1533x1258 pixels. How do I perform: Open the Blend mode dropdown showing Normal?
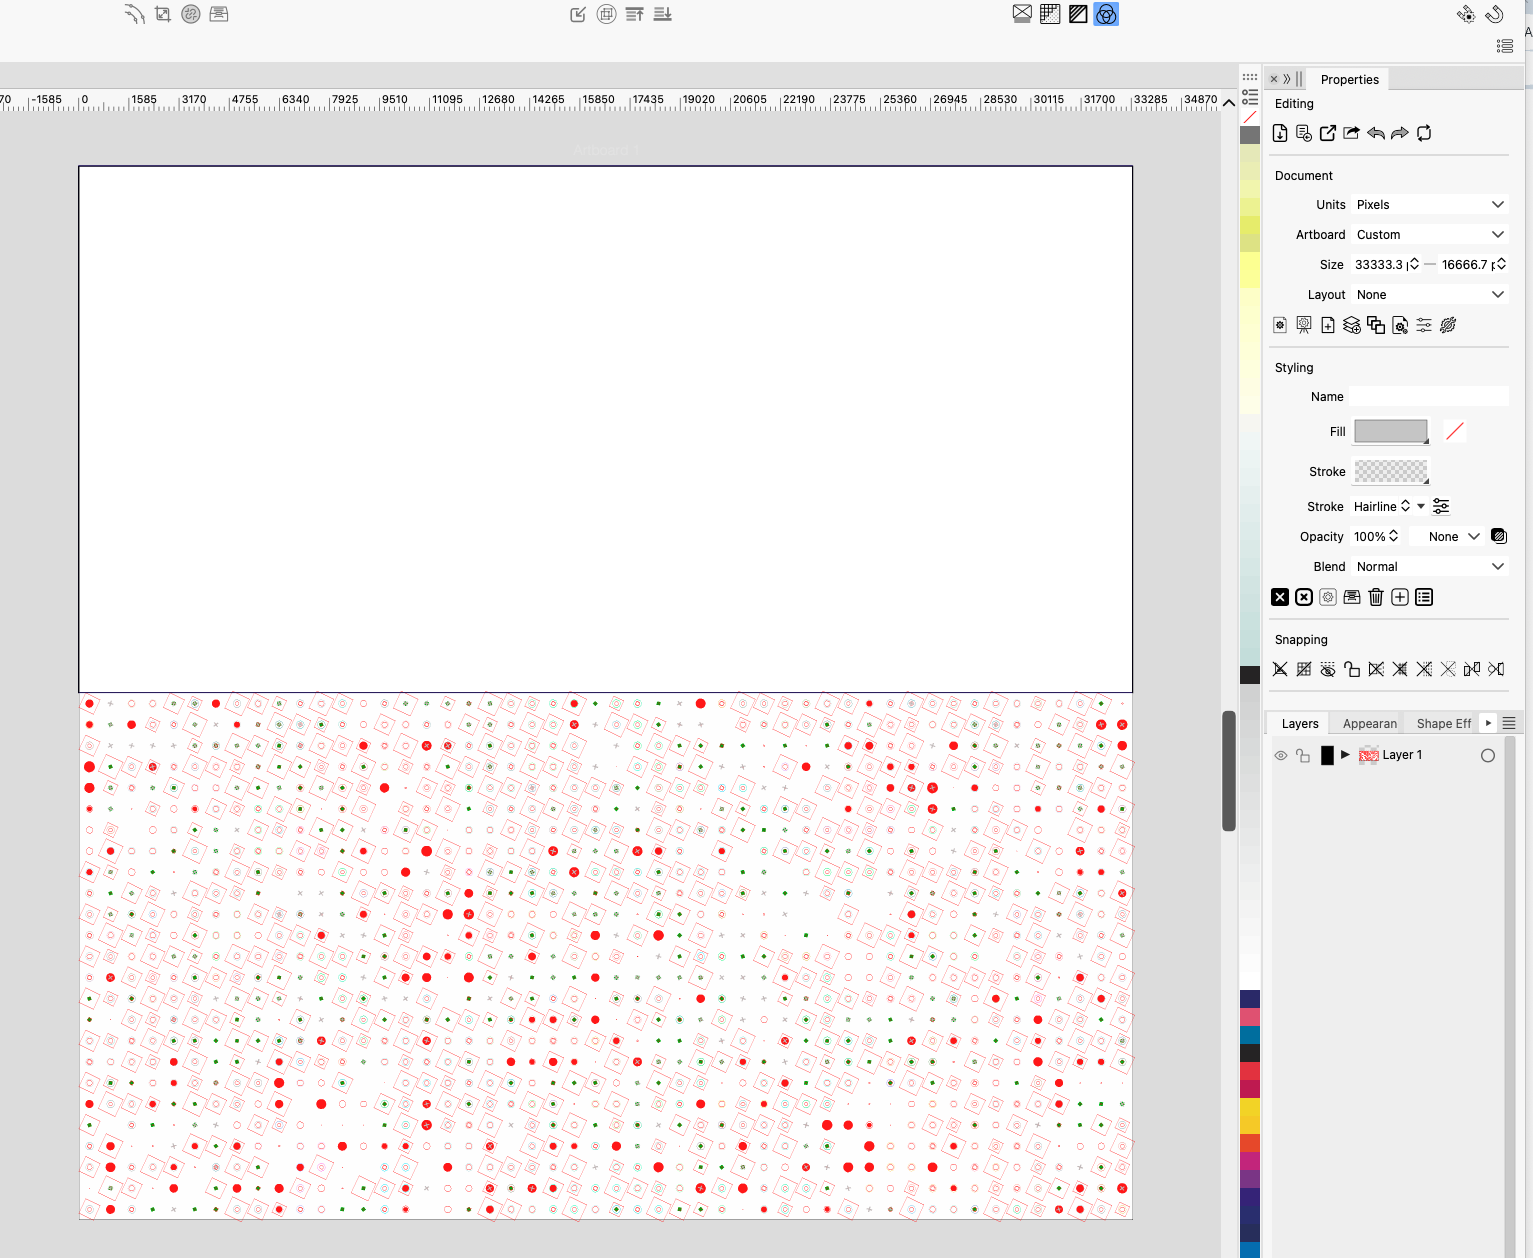pos(1429,567)
